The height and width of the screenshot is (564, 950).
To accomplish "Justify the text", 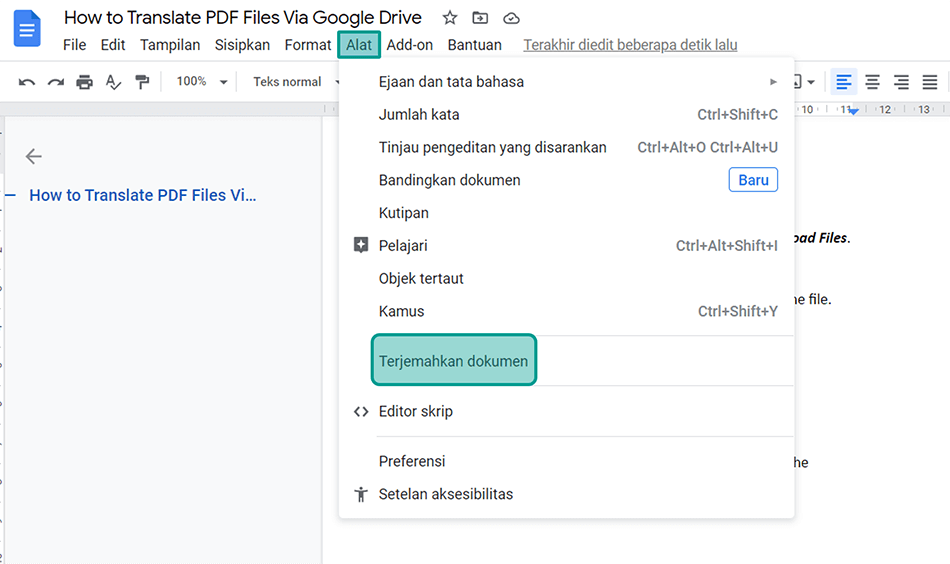I will [x=930, y=82].
